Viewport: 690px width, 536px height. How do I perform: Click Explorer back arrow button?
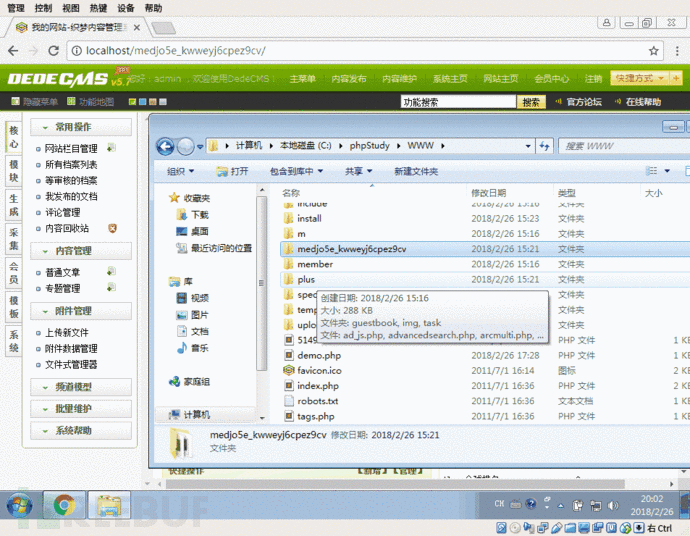pyautogui.click(x=165, y=147)
